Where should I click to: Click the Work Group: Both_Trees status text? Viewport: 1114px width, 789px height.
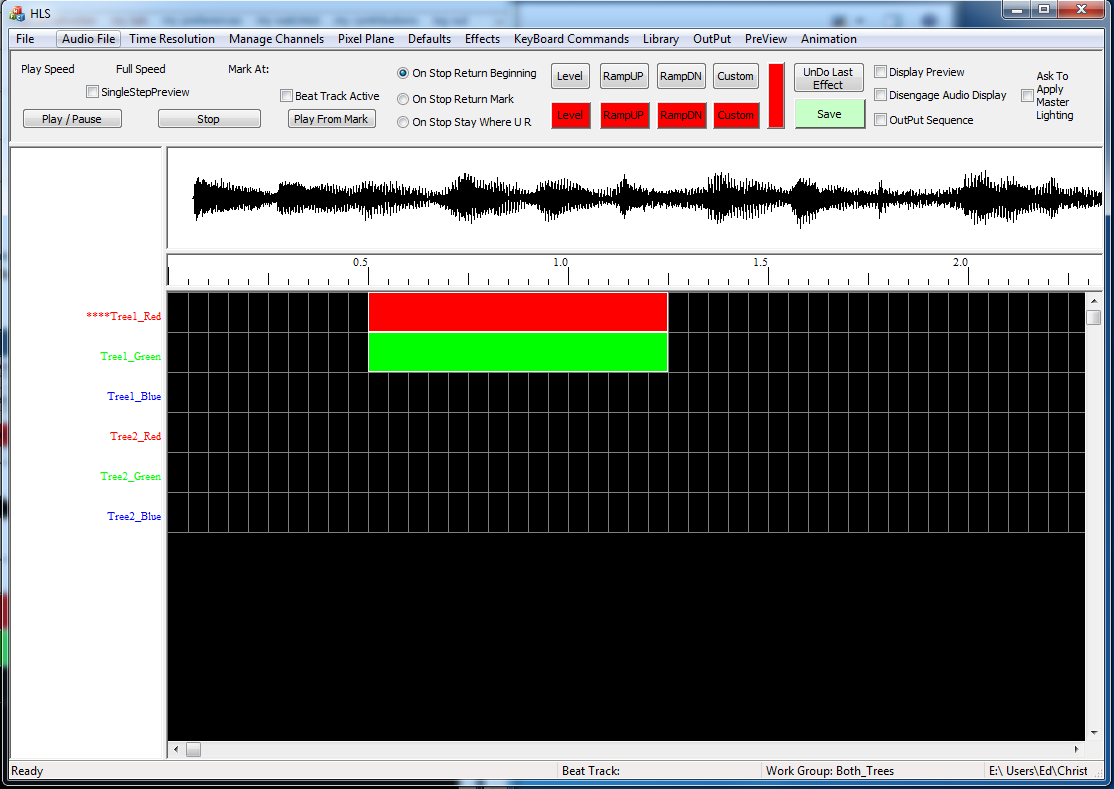coord(830,771)
